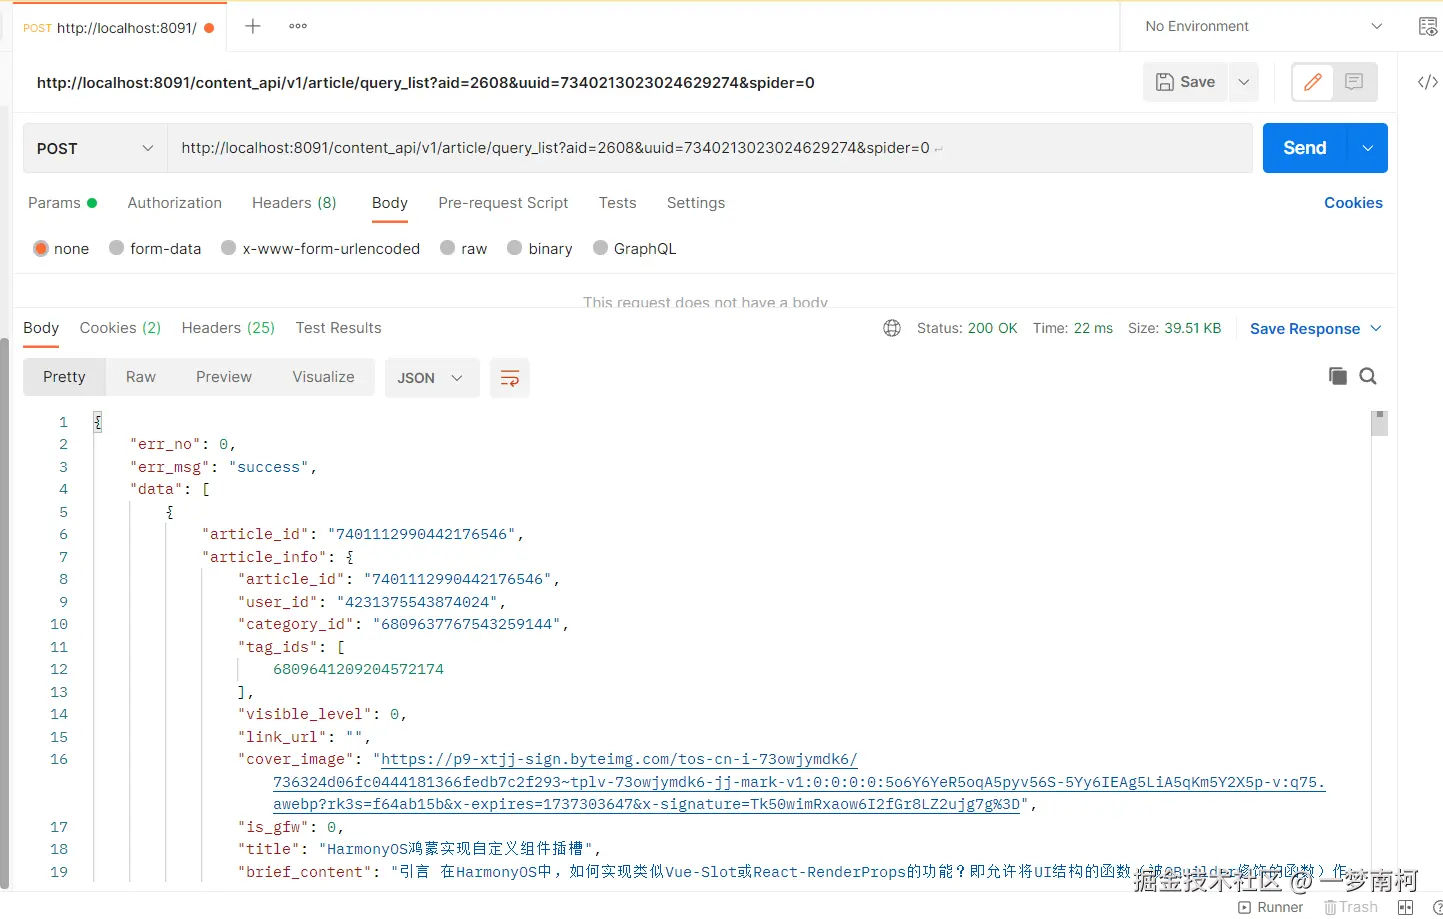Image resolution: width=1443 pixels, height=919 pixels.
Task: Open the Save options dropdown arrow
Action: point(1244,82)
